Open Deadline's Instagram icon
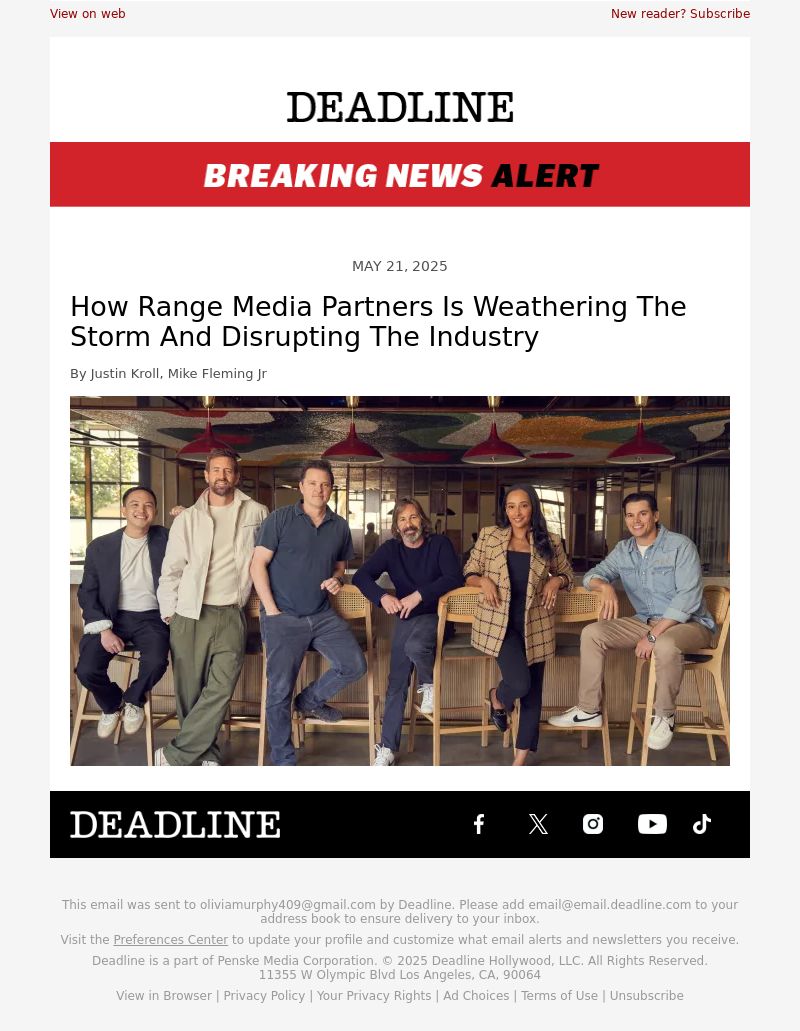This screenshot has height=1031, width=800. (593, 824)
